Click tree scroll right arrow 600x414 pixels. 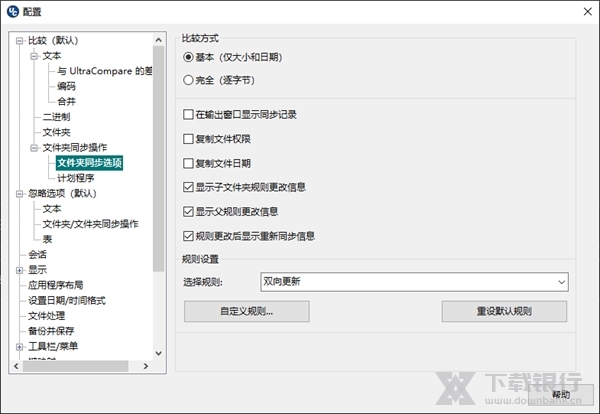(146, 366)
